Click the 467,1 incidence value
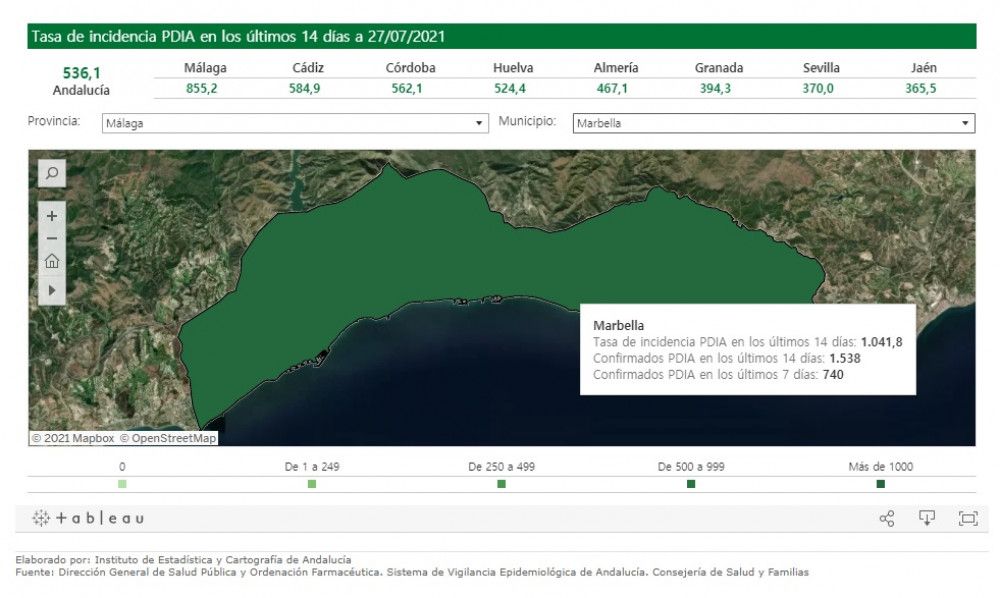 click(x=612, y=89)
